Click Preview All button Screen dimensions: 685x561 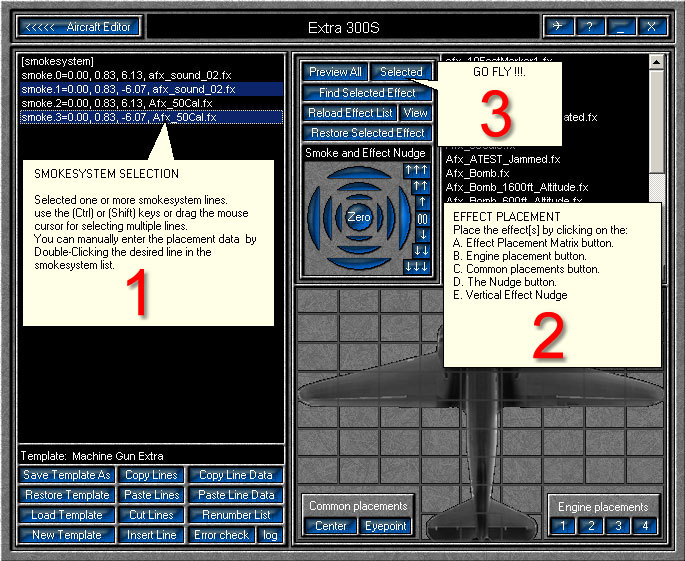335,72
